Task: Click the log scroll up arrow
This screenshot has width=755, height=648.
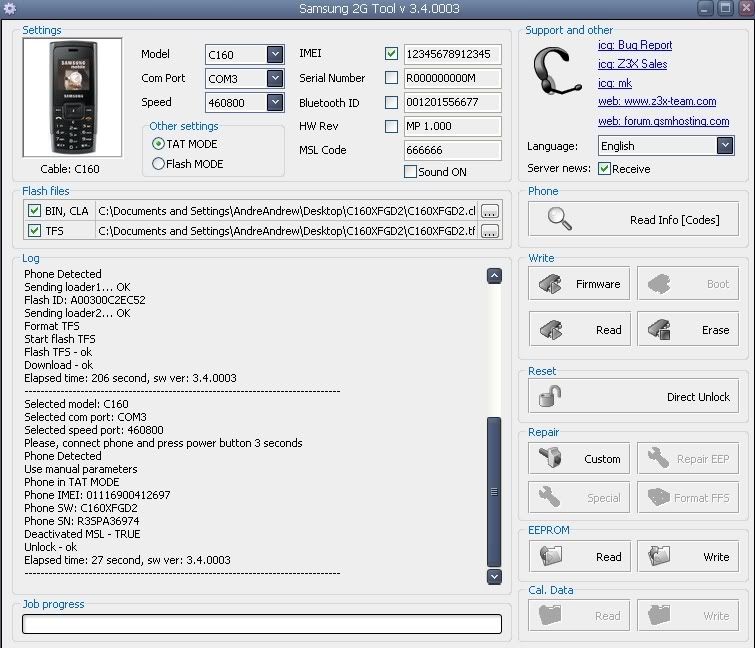Action: pyautogui.click(x=495, y=276)
